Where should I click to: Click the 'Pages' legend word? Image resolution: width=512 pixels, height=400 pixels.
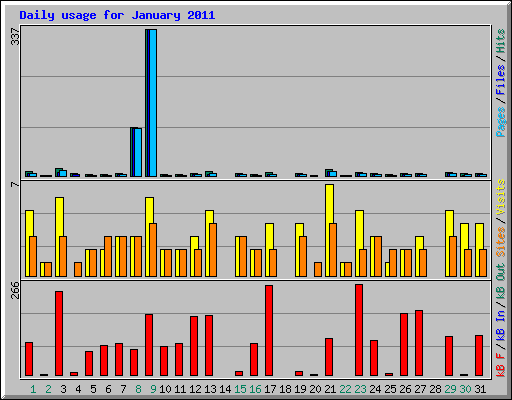pos(501,122)
